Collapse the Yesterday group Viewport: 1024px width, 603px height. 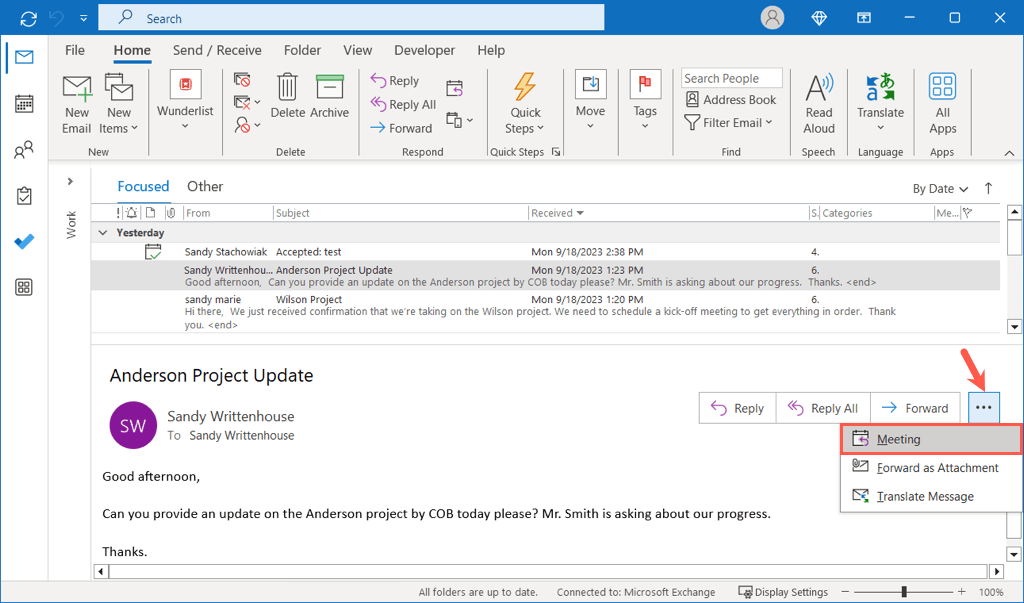pyautogui.click(x=103, y=233)
